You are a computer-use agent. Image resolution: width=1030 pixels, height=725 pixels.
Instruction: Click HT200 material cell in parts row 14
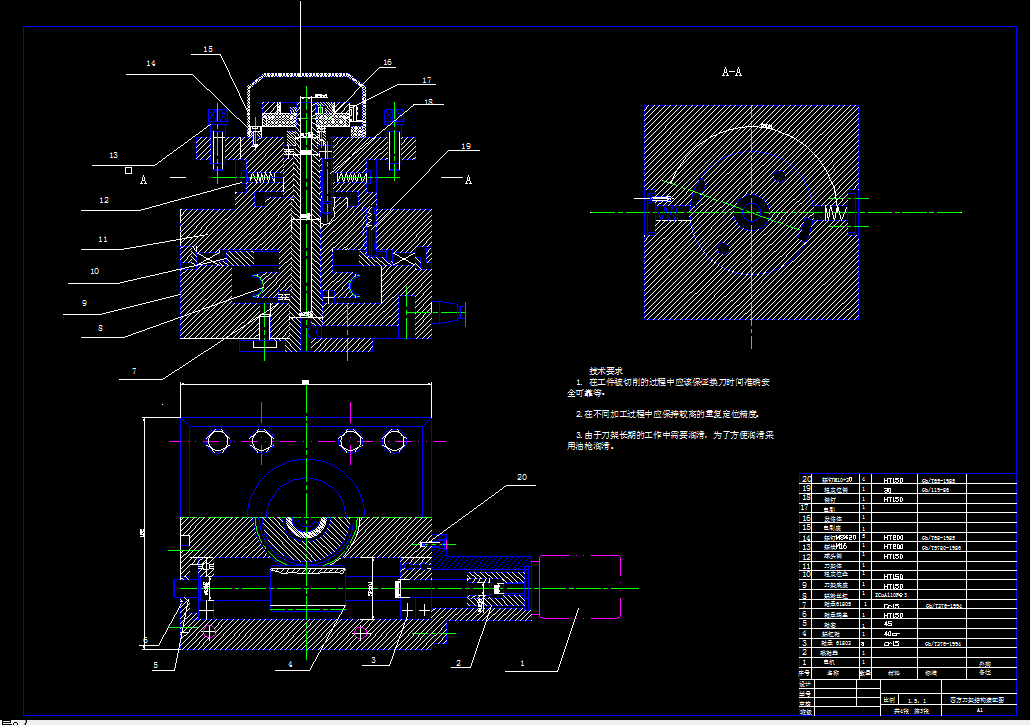[893, 538]
